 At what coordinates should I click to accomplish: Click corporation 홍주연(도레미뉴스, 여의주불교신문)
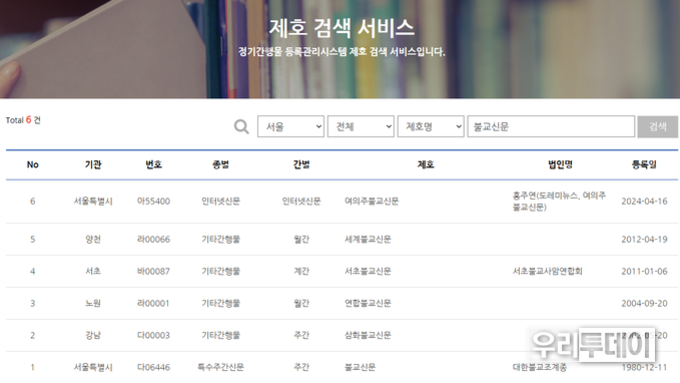click(559, 201)
